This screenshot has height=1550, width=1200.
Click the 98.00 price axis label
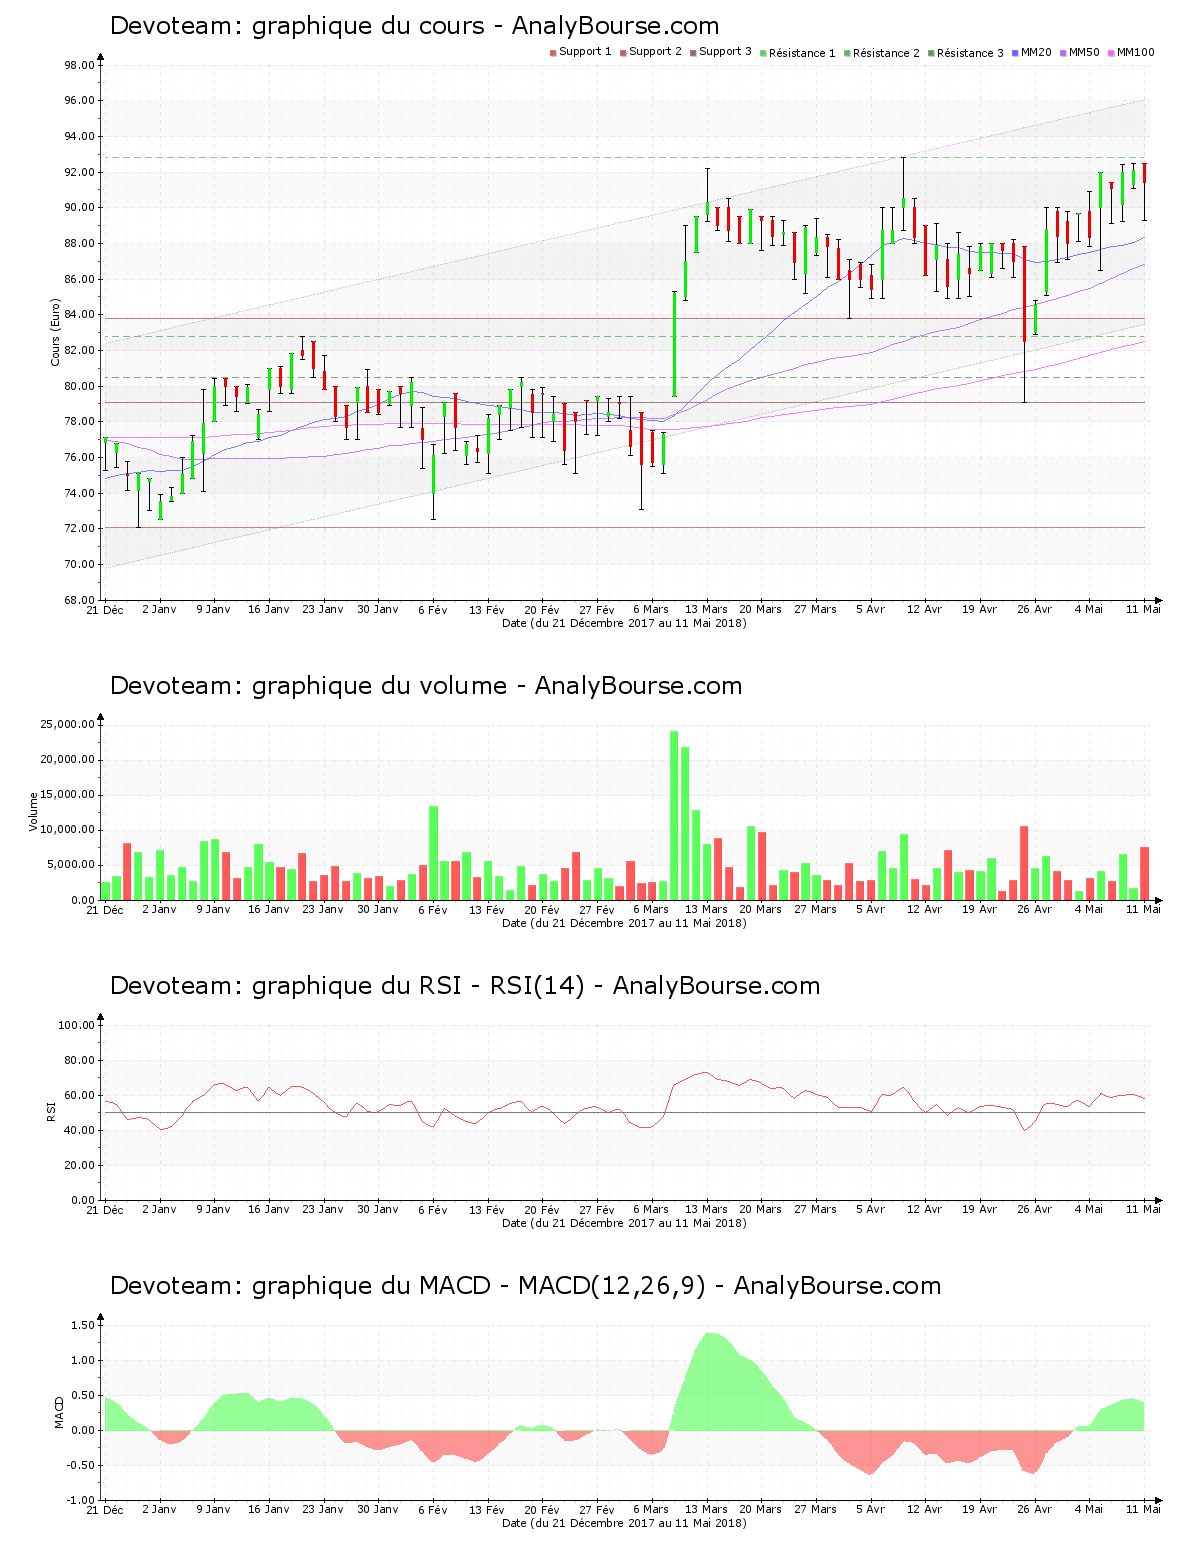[x=80, y=65]
